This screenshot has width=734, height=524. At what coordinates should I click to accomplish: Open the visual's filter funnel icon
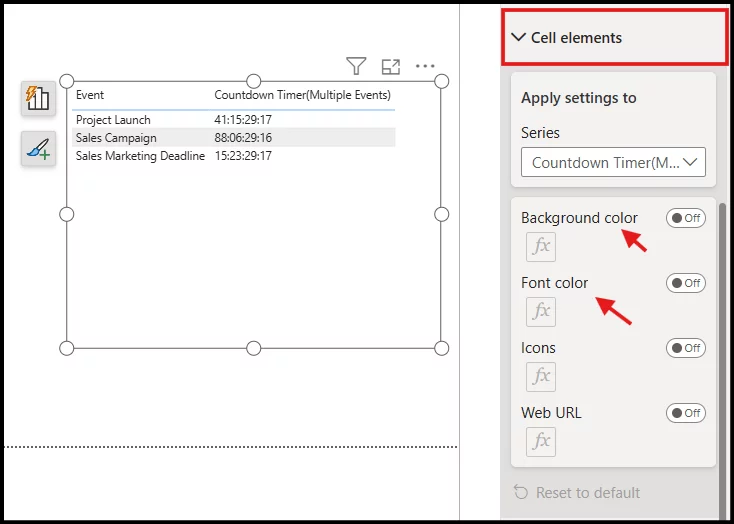[356, 66]
